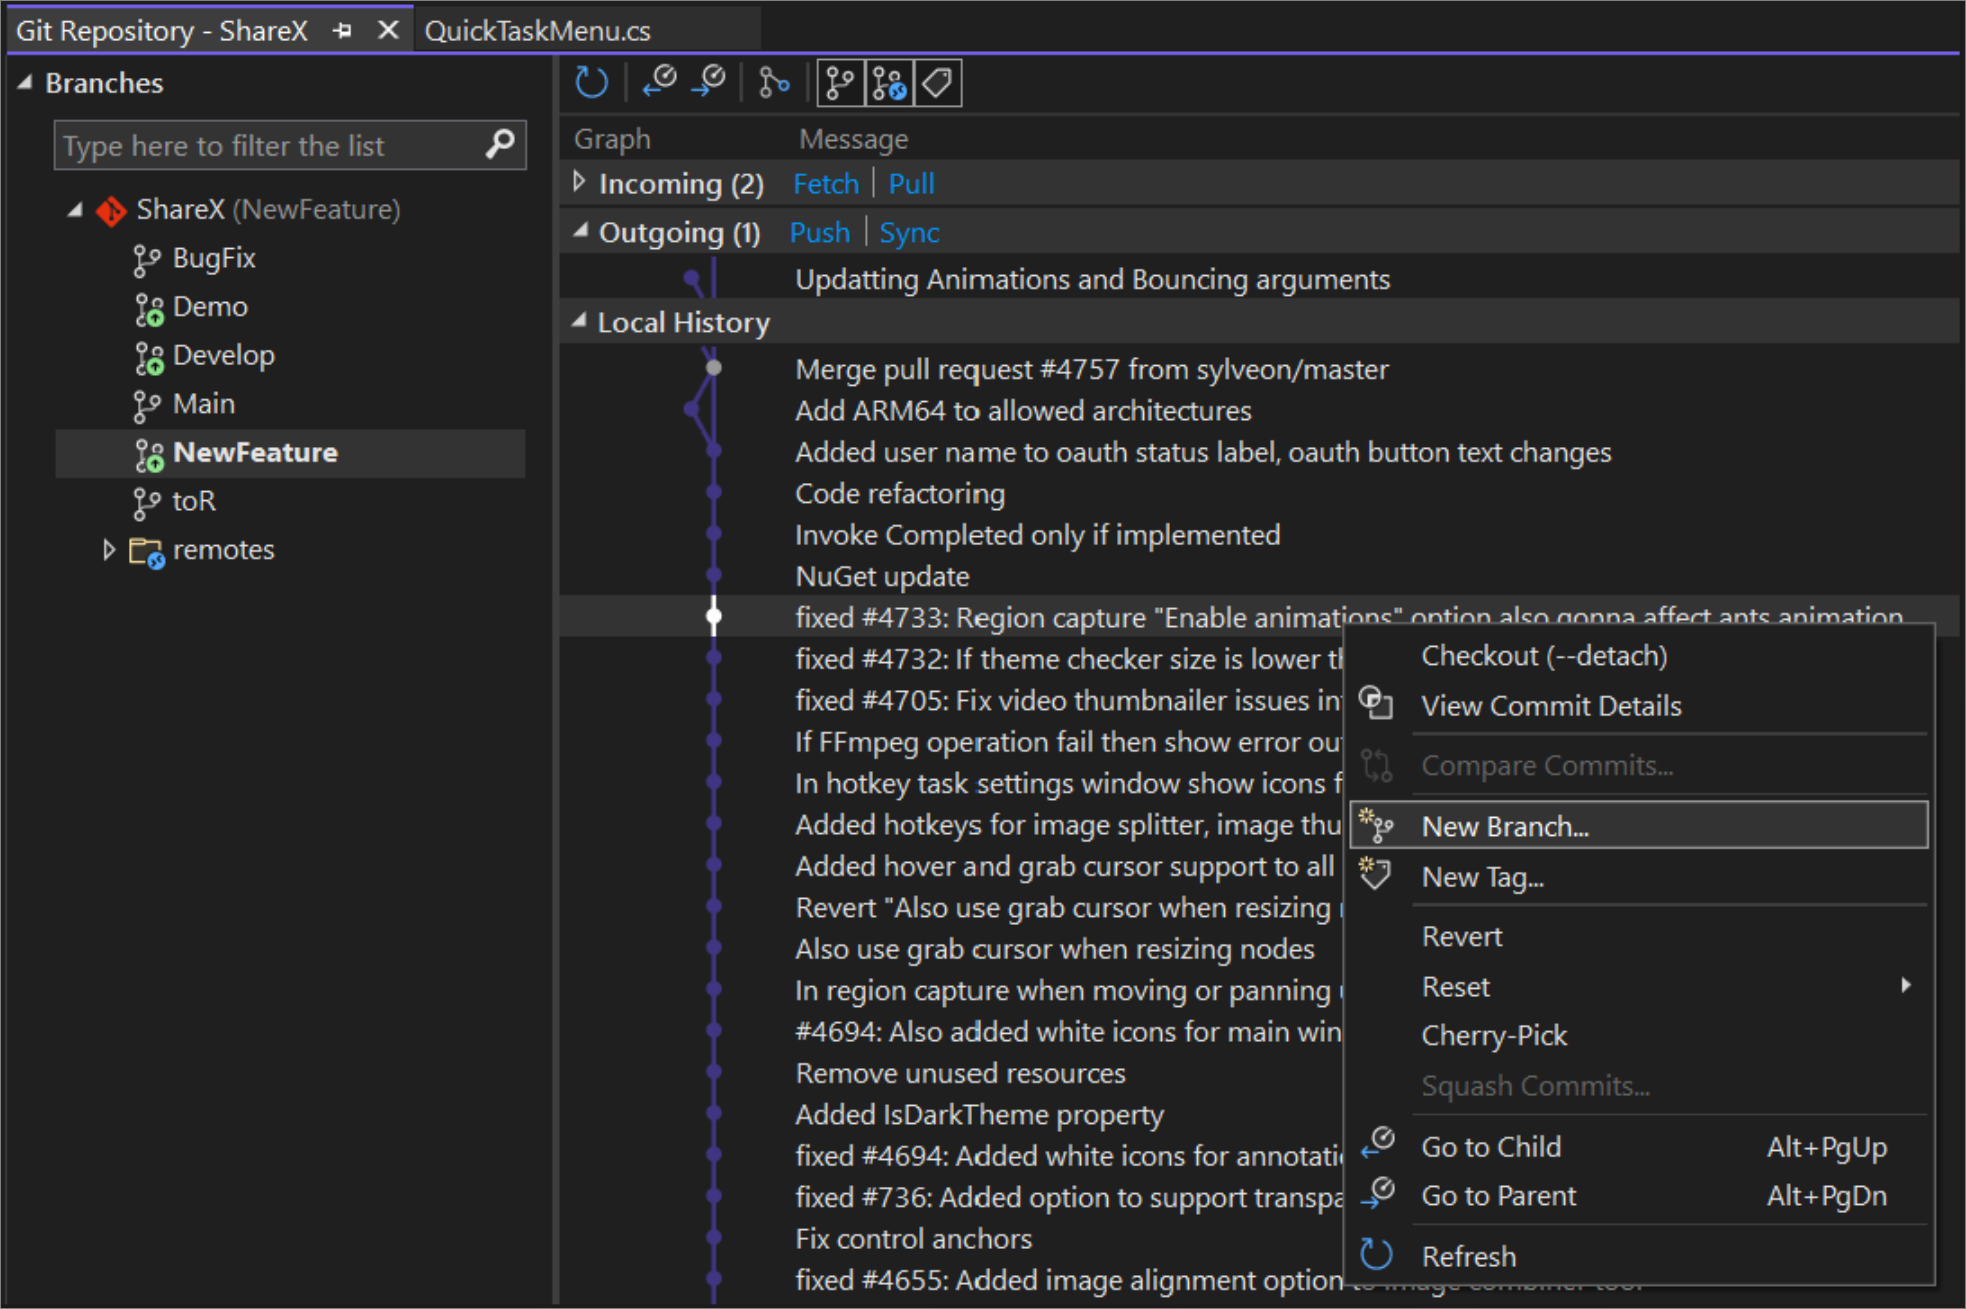This screenshot has width=1966, height=1309.
Task: Click the filter branches input field
Action: 269,145
